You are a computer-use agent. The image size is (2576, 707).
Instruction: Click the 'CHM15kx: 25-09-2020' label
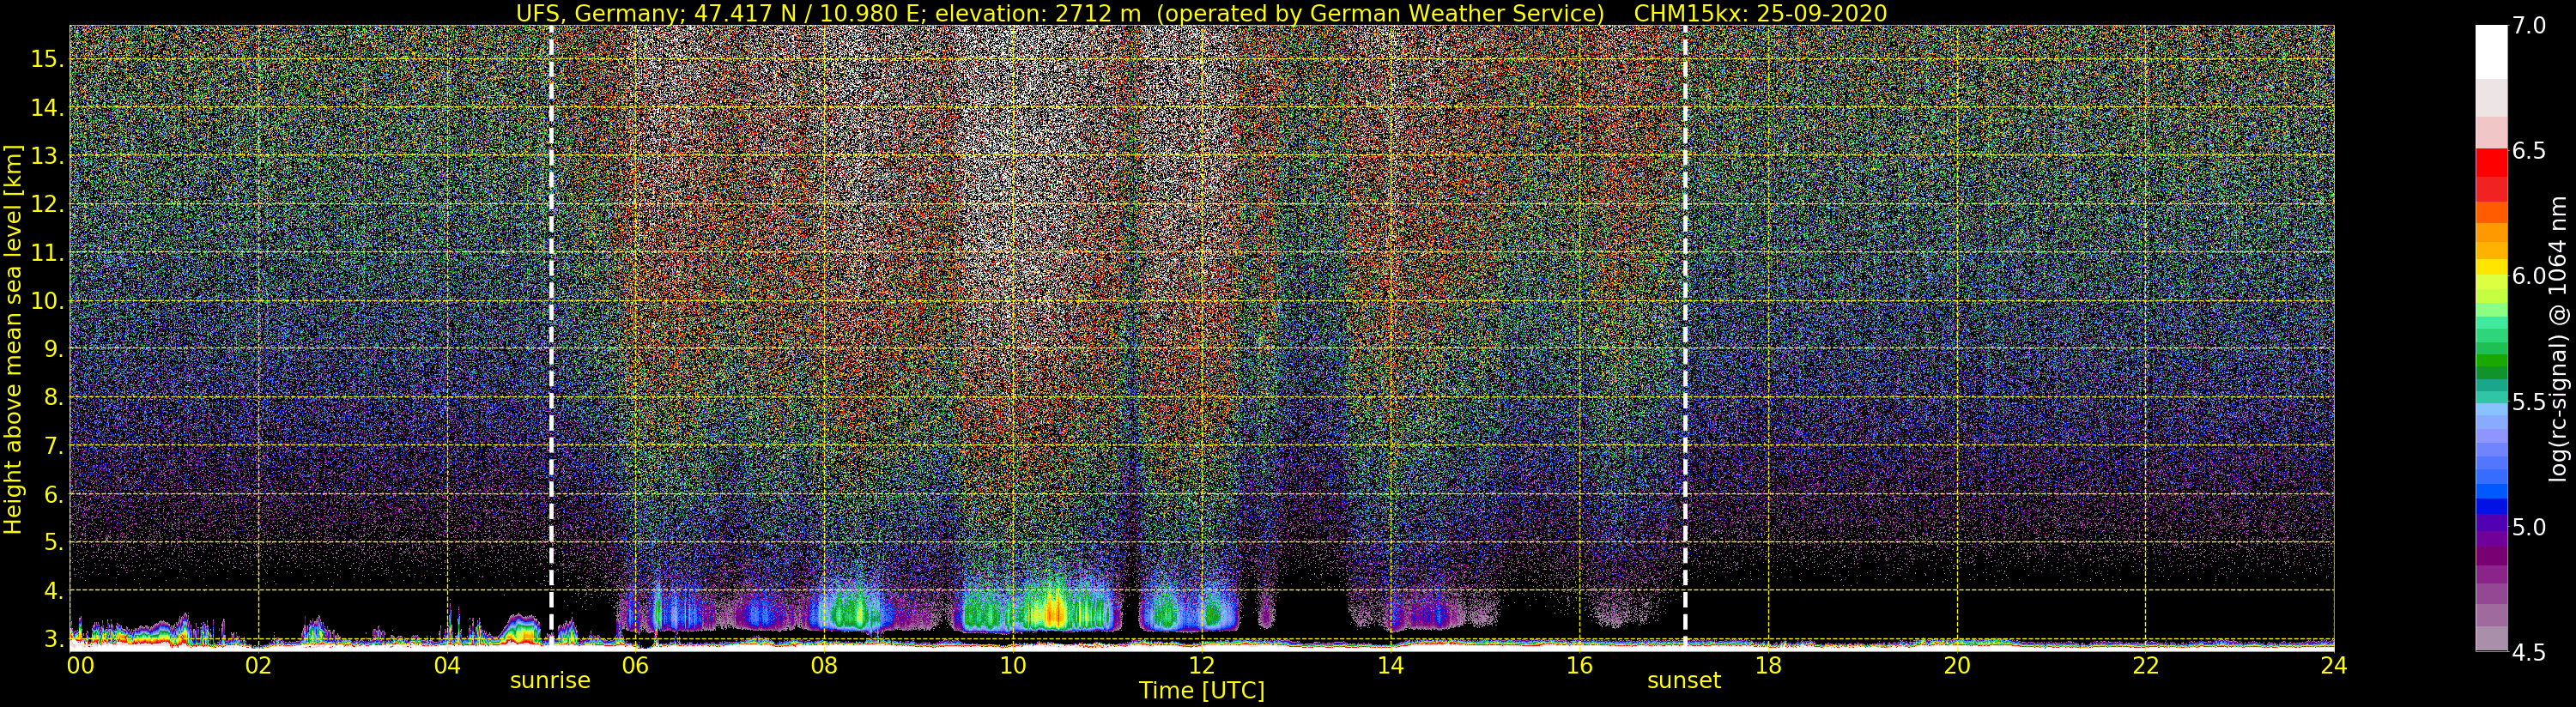[x=1760, y=13]
